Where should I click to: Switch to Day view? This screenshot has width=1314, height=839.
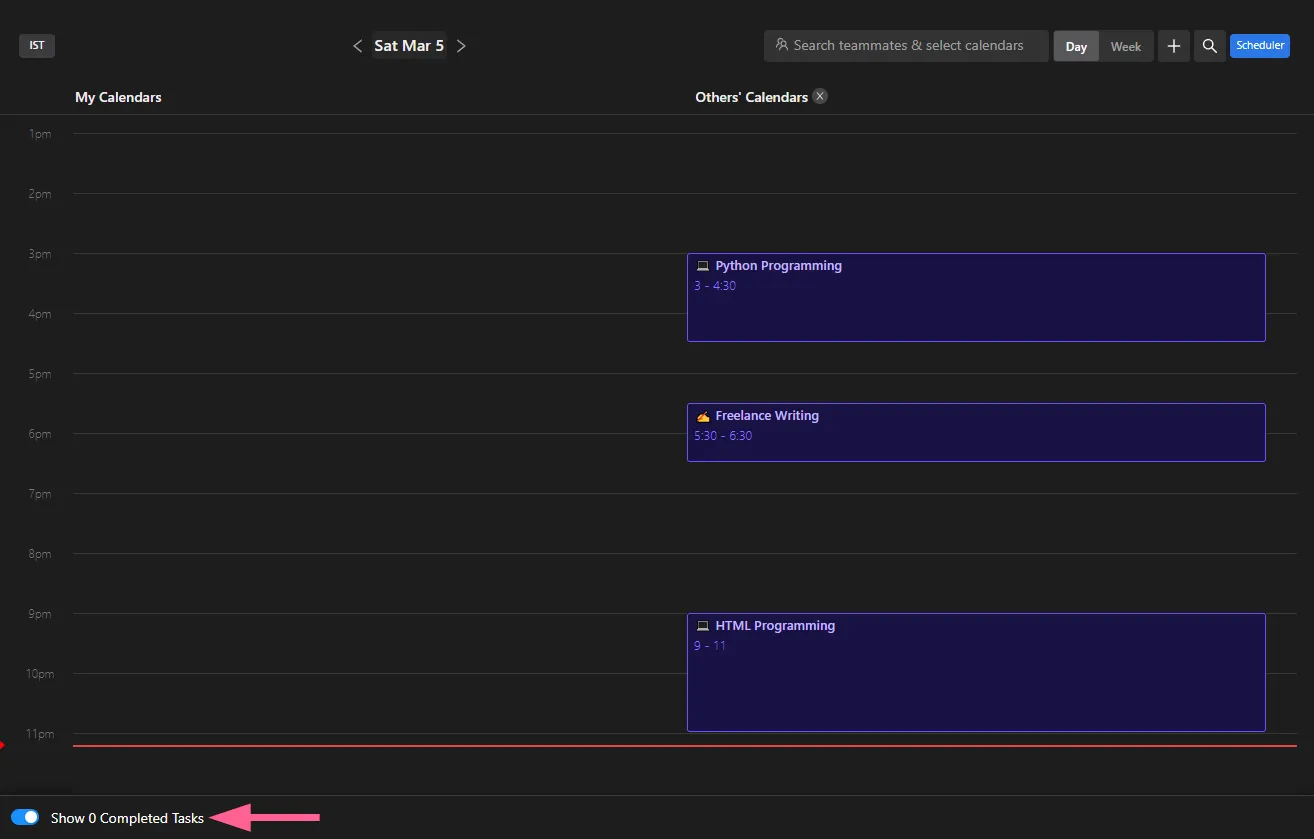[x=1076, y=46]
